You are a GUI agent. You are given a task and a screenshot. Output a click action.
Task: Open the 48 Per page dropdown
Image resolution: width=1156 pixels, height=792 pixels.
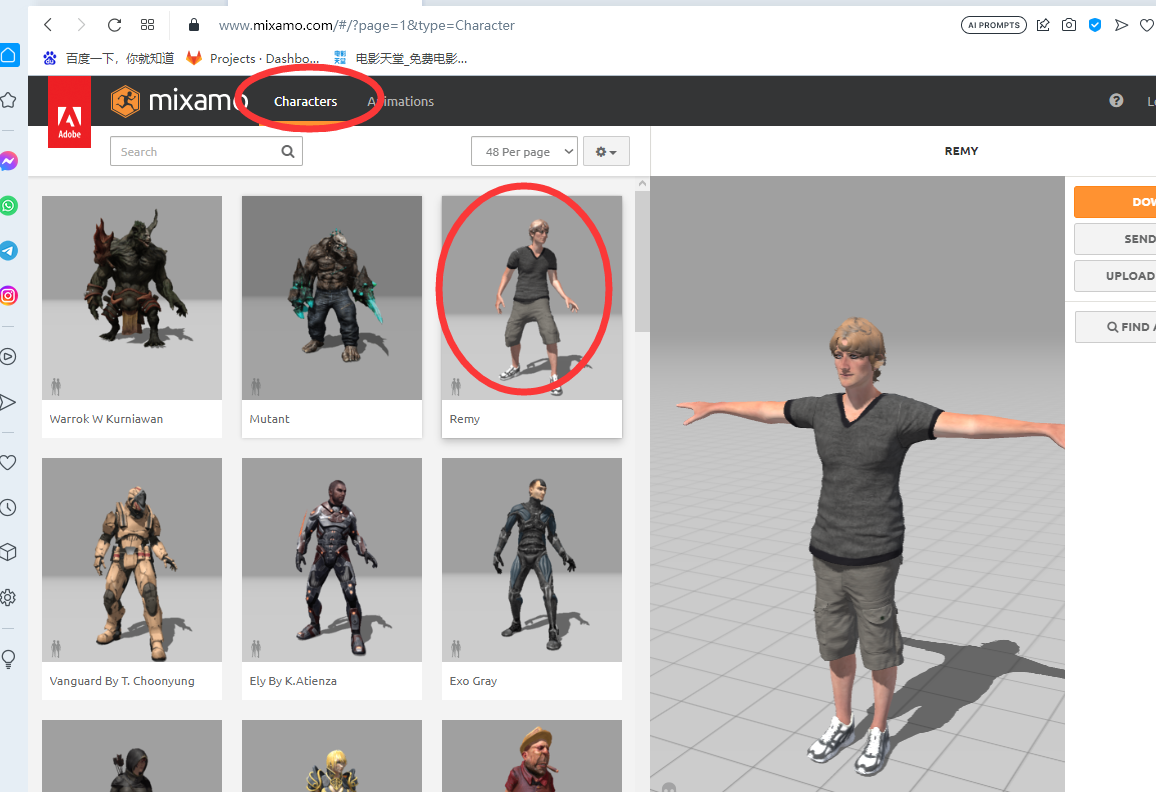[x=524, y=151]
